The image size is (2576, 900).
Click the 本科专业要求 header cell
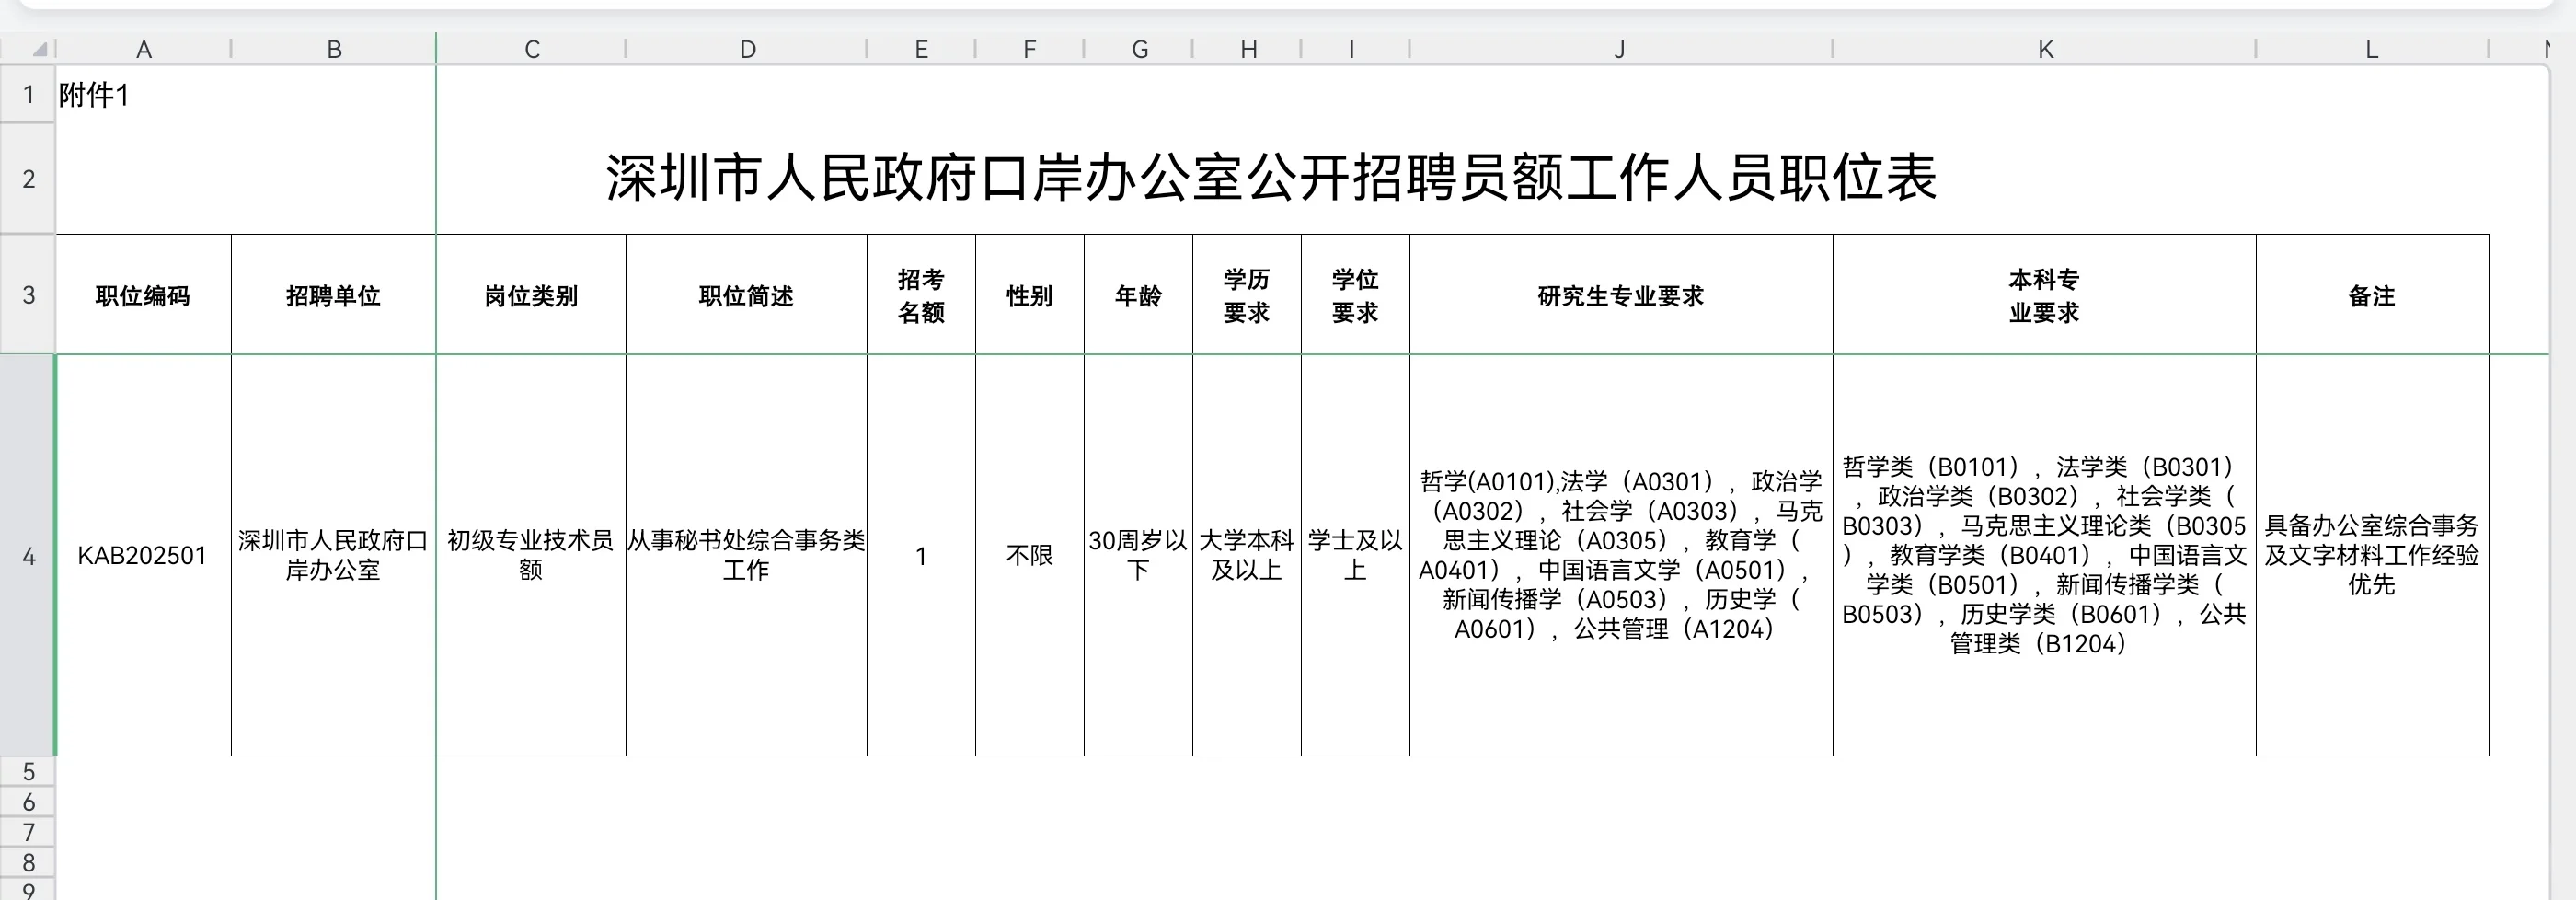pyautogui.click(x=2045, y=295)
